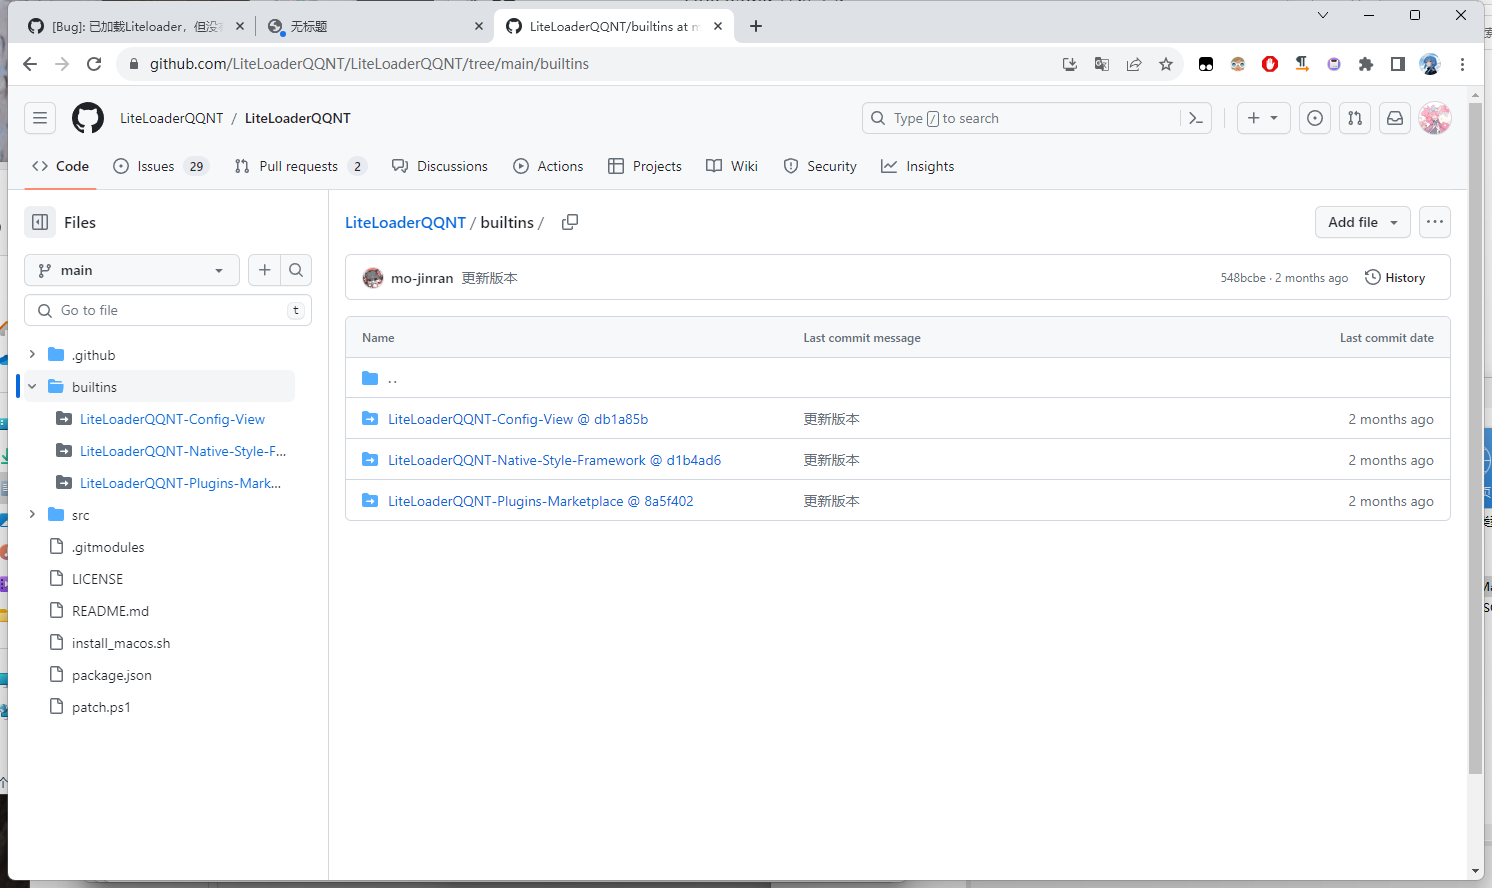Image resolution: width=1492 pixels, height=888 pixels.
Task: Switch to the 无标题 browser tab
Action: pos(375,26)
